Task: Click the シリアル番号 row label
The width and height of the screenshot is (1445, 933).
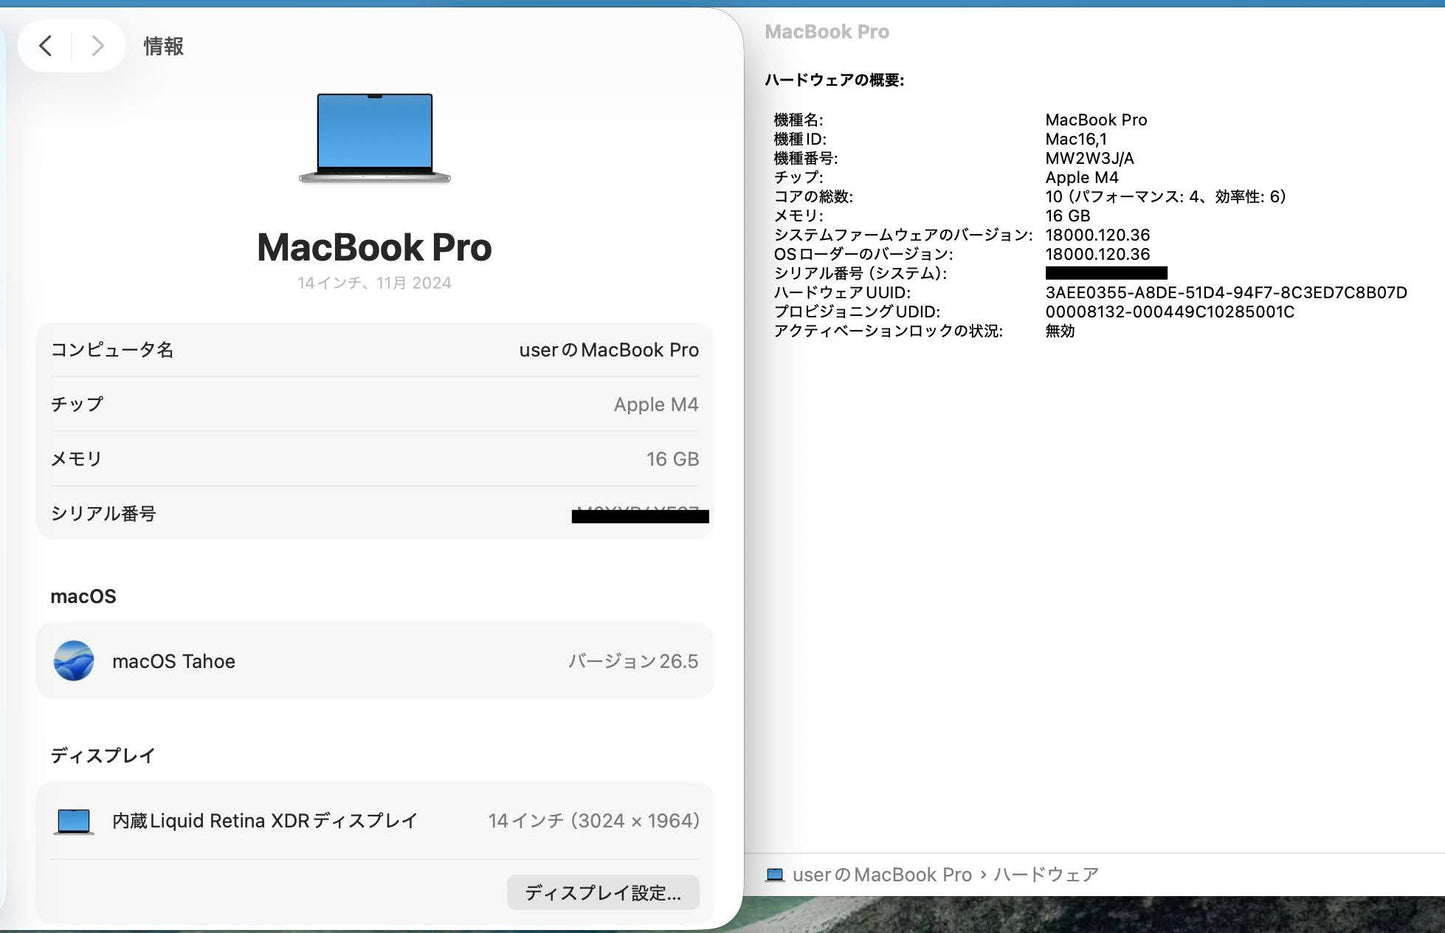Action: pyautogui.click(x=103, y=513)
